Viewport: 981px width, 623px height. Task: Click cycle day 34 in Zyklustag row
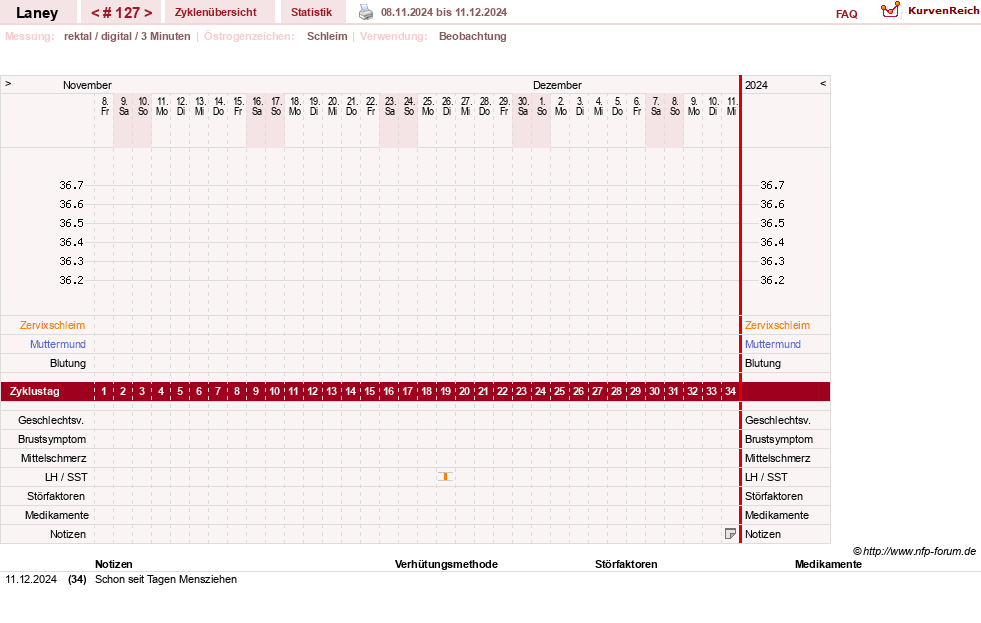[730, 391]
